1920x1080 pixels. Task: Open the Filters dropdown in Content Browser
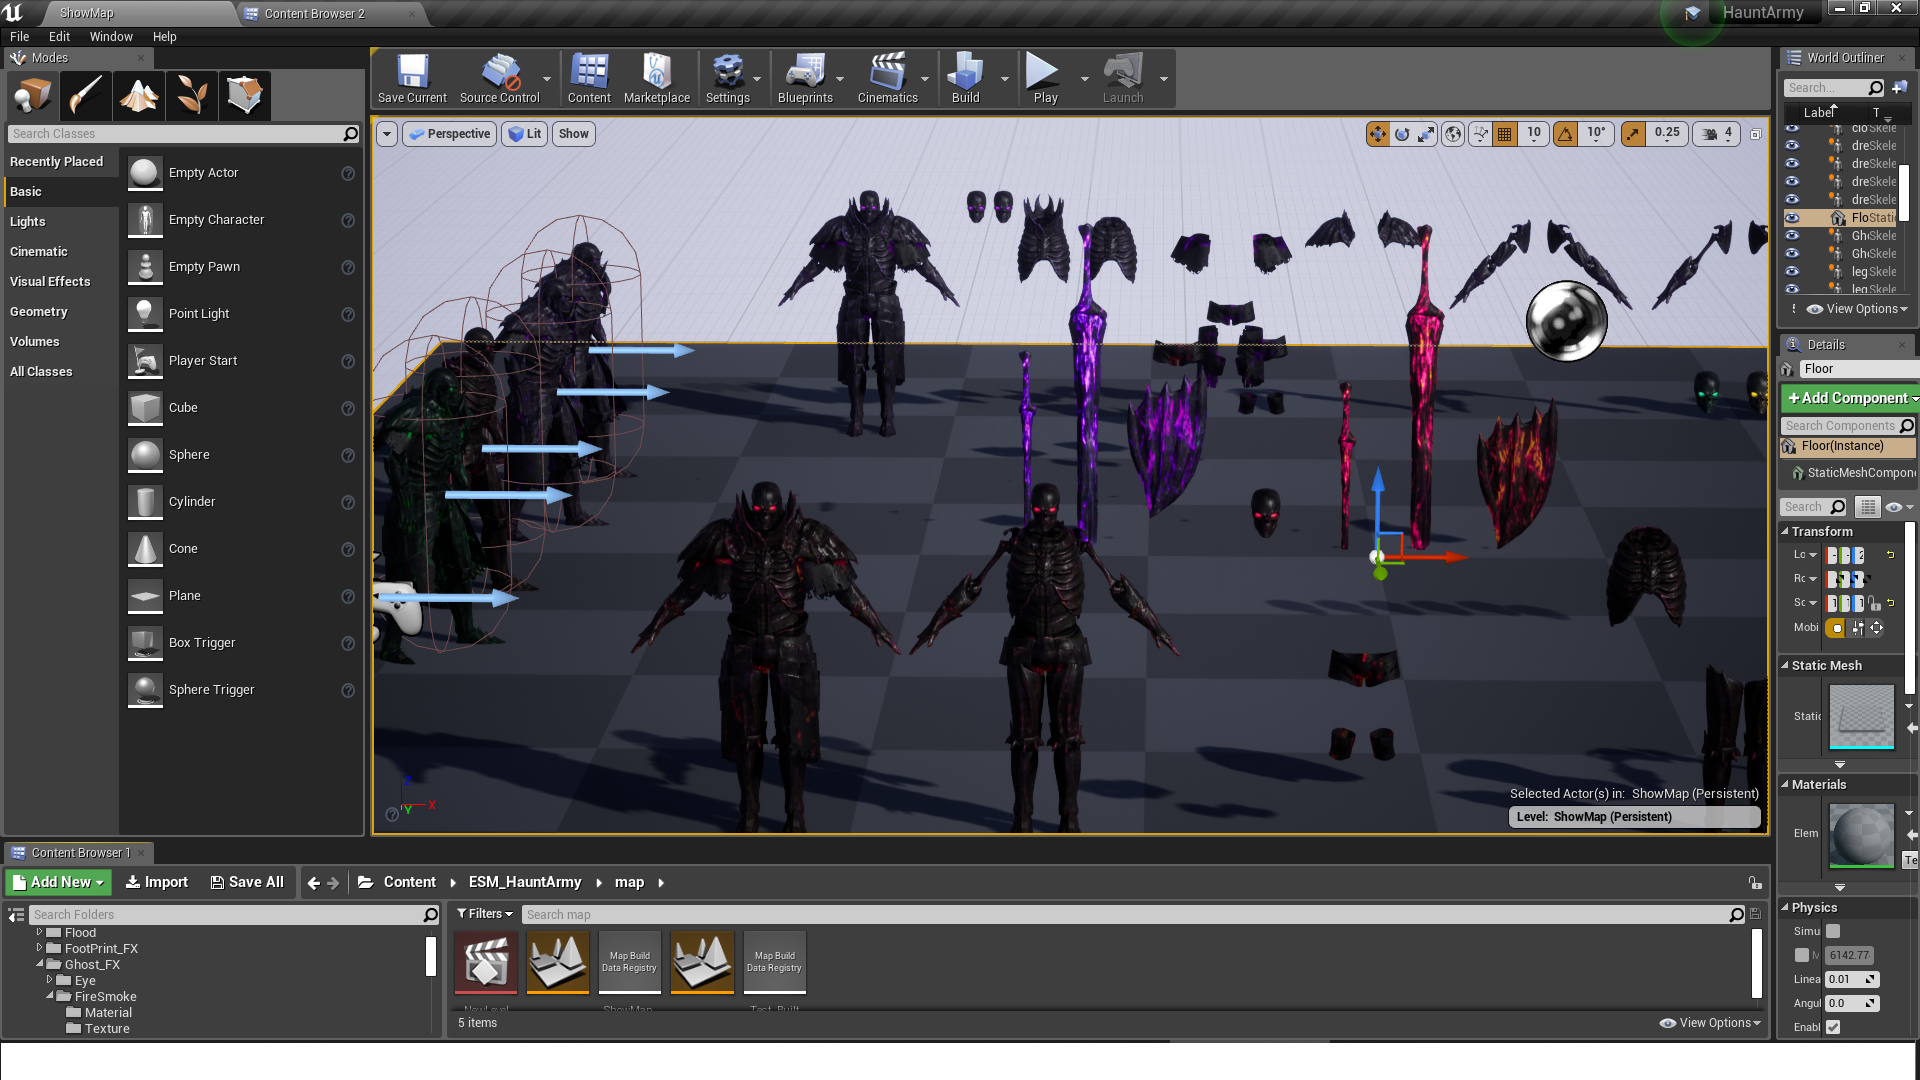(x=485, y=914)
